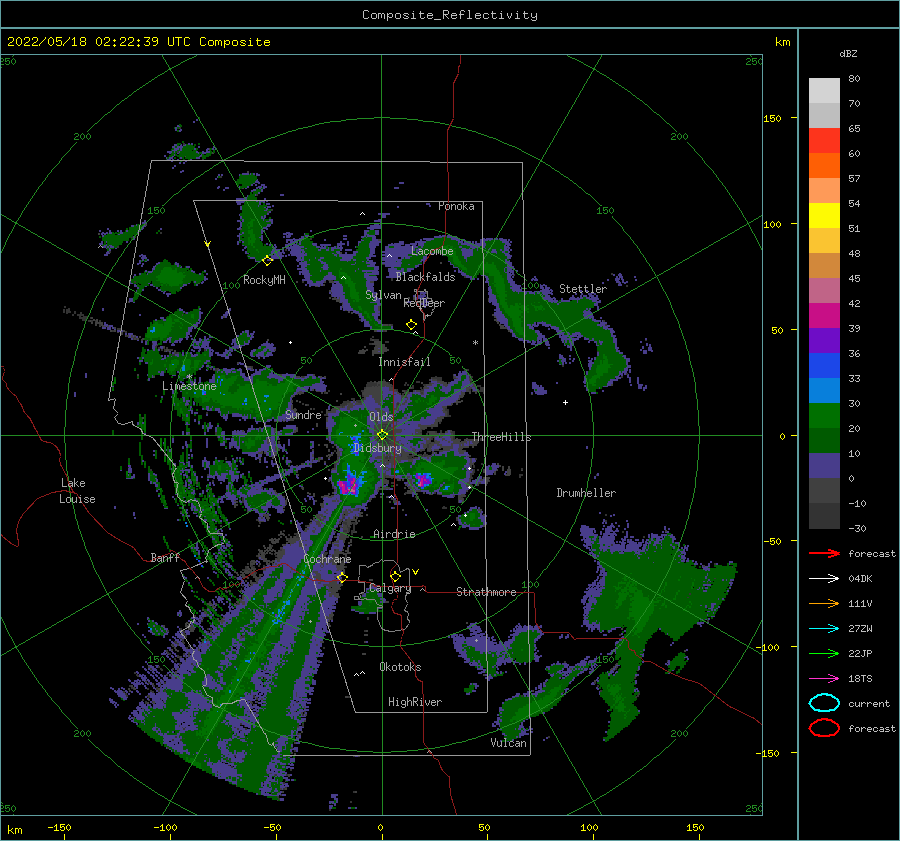Click the Calgary city label

click(390, 588)
